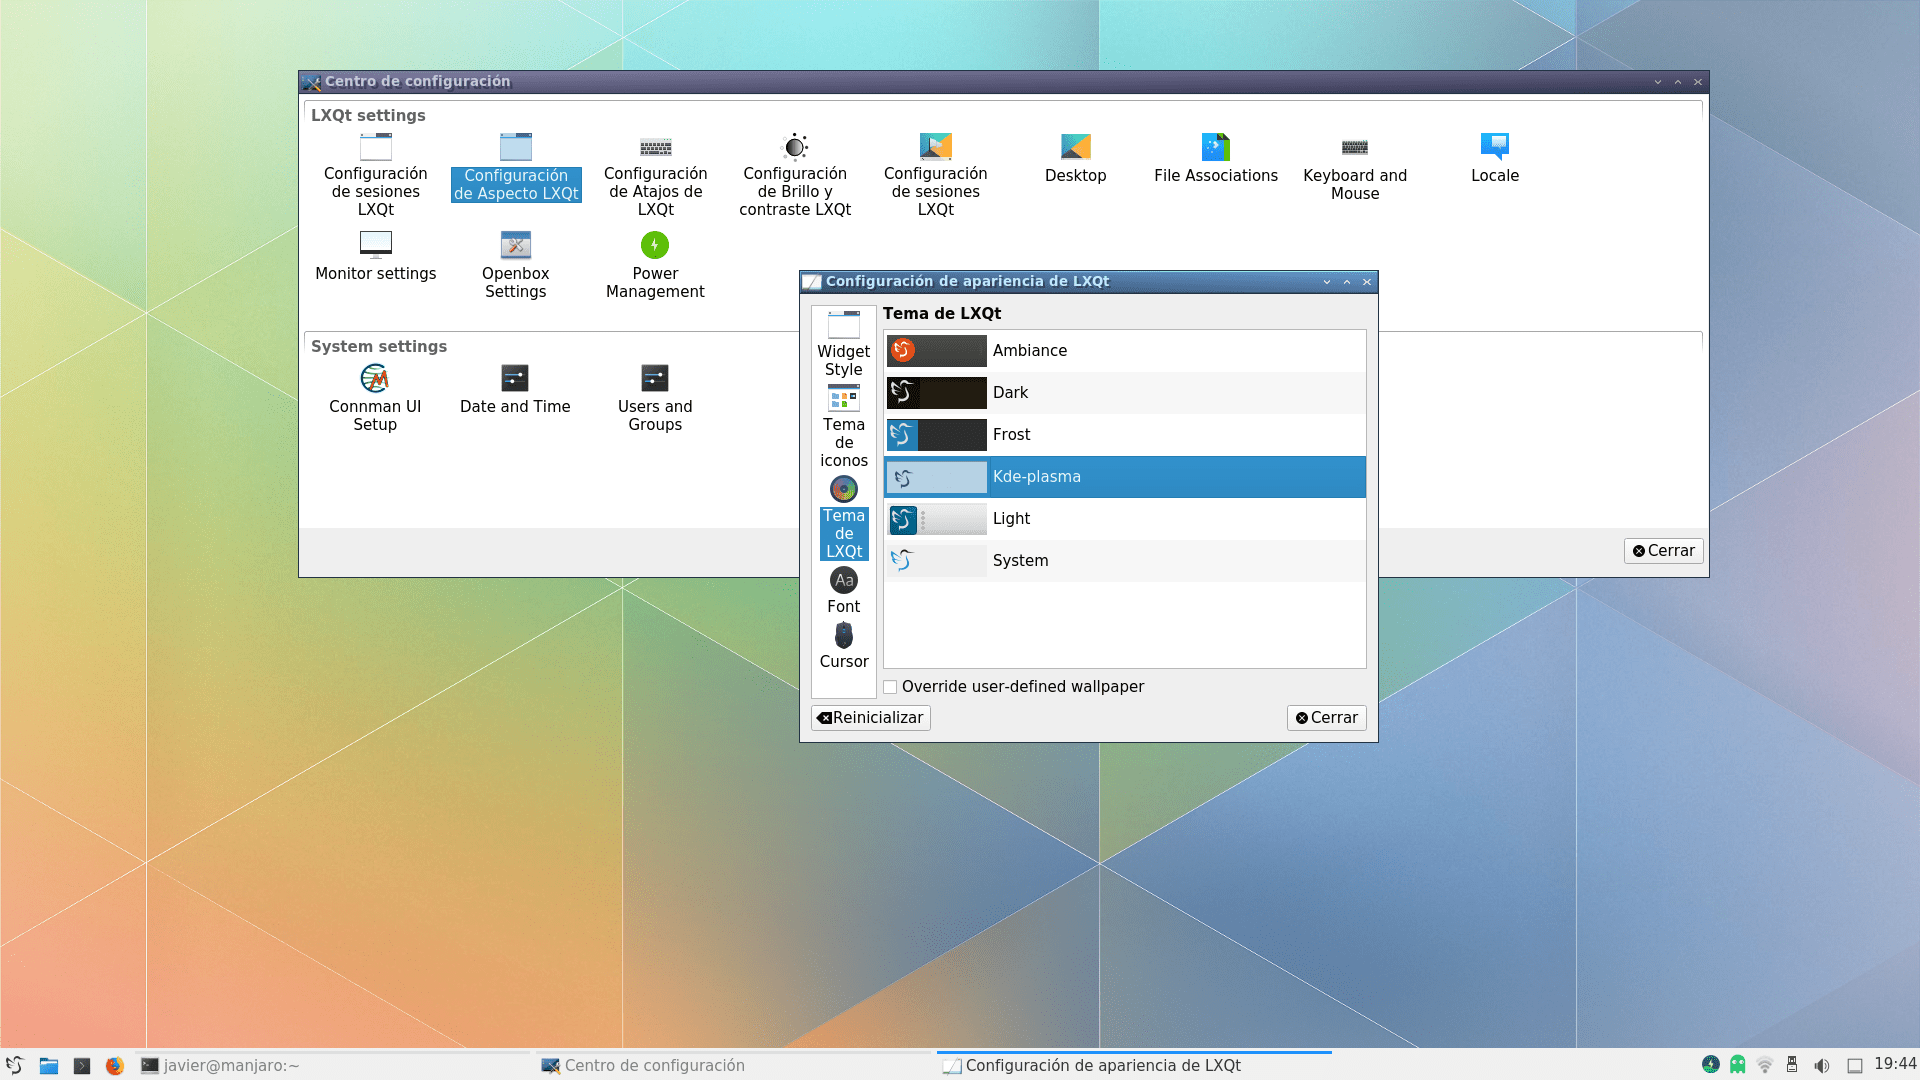
Task: Click Cerrar in appearance dialog
Action: 1327,718
